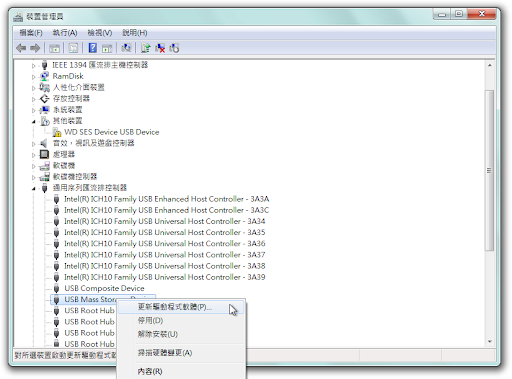Collapse the other devices node

tap(33, 122)
